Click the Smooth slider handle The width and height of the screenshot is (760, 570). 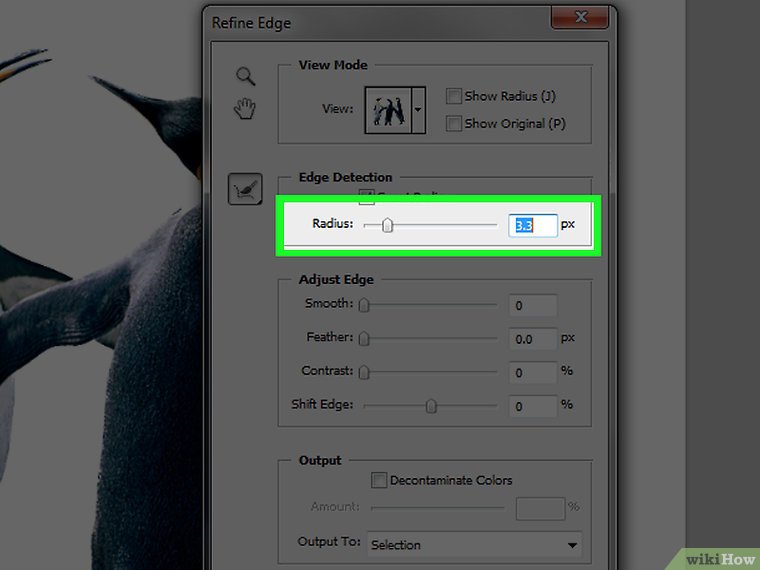364,305
